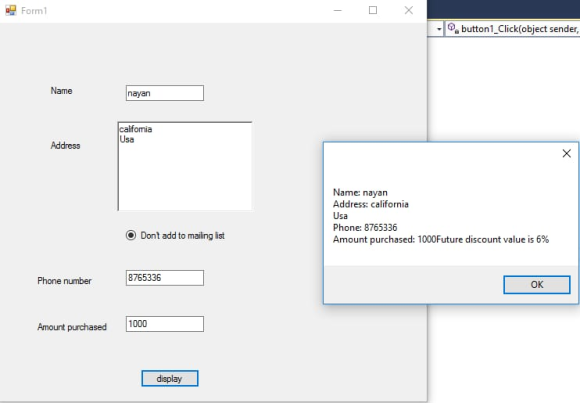Viewport: 580px width, 403px height.
Task: Click inside the Address multiline box
Action: pyautogui.click(x=185, y=166)
